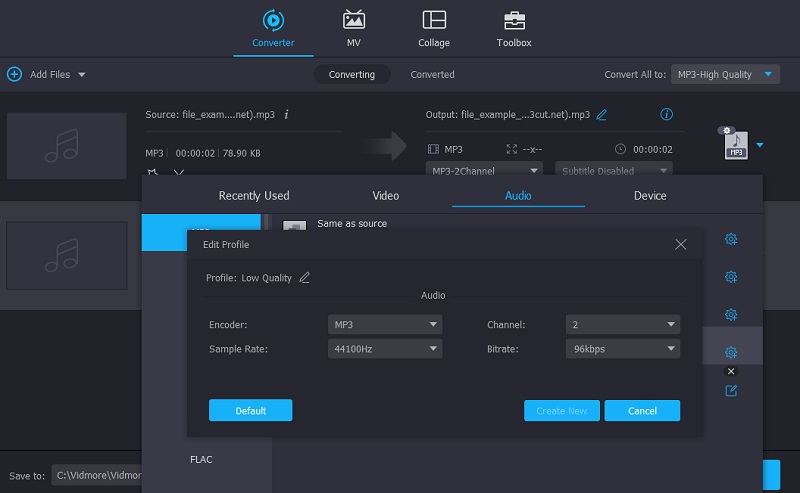
Task: Select the Recently Used tab
Action: click(254, 196)
